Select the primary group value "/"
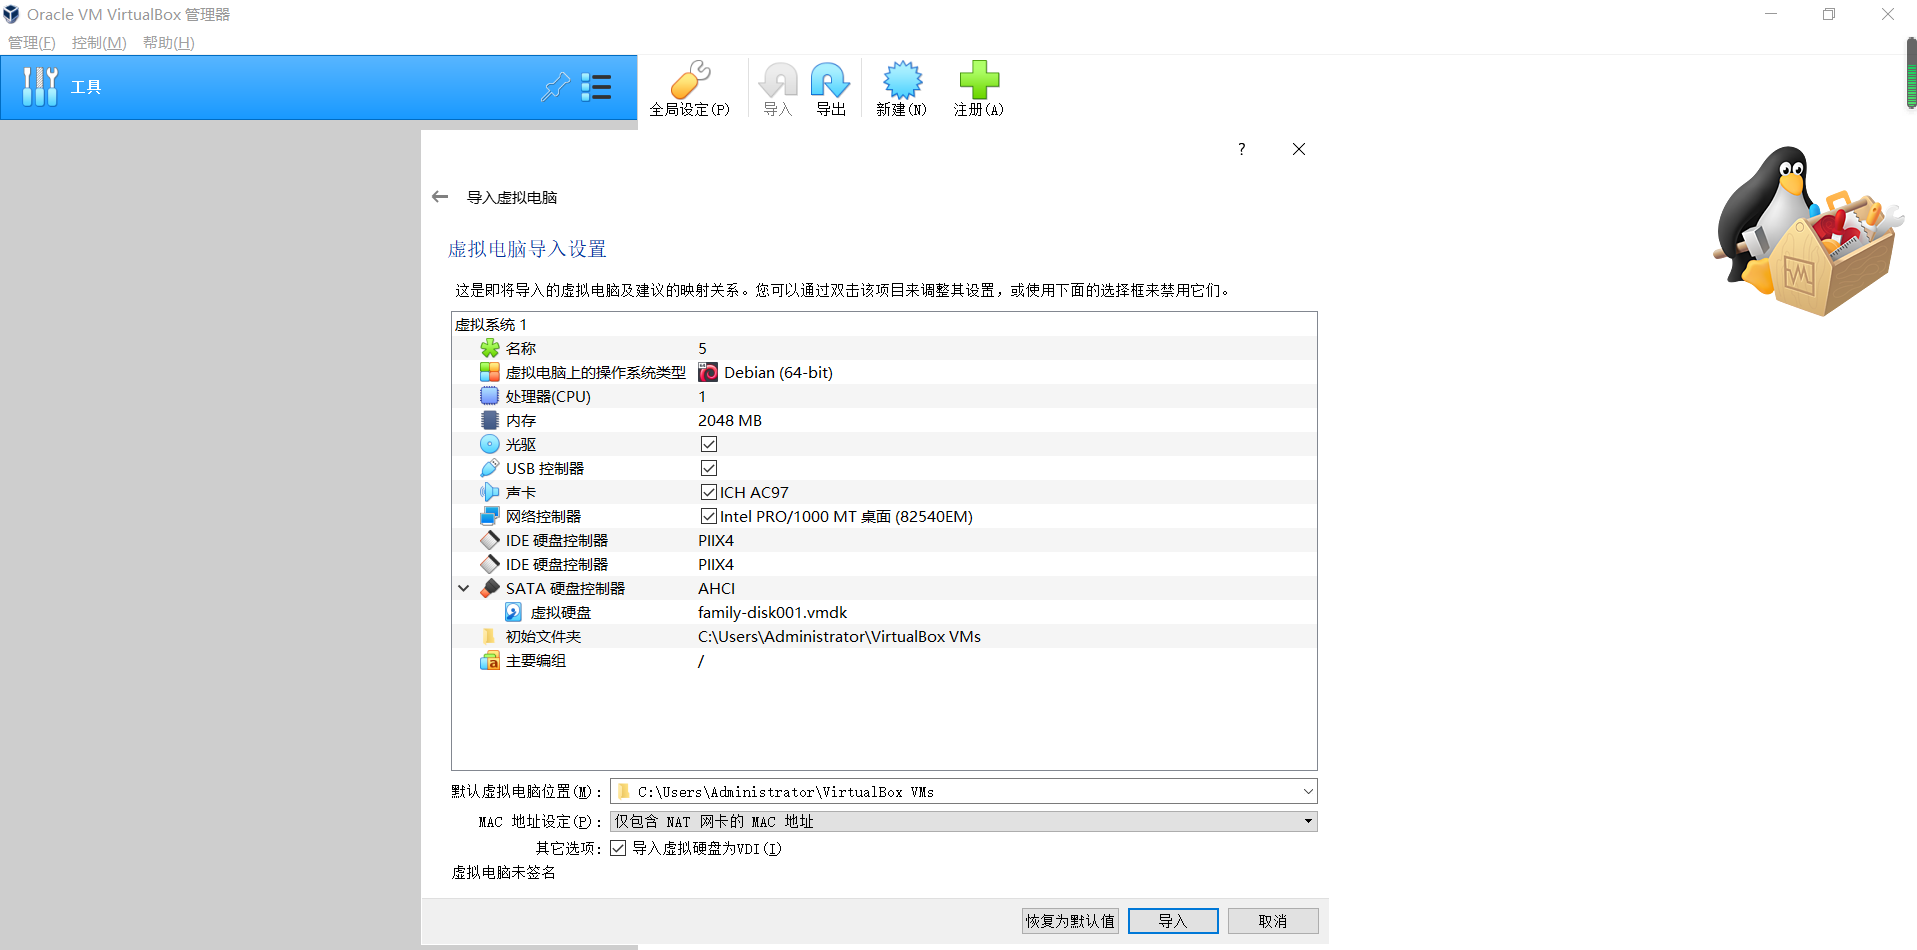The width and height of the screenshot is (1917, 950). tap(701, 660)
